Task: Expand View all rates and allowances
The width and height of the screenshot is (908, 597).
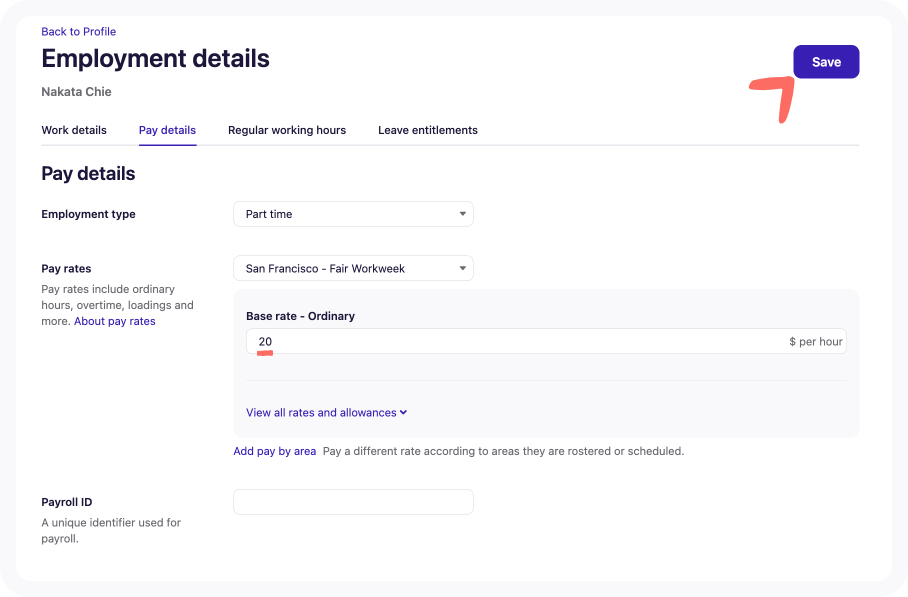Action: [327, 412]
